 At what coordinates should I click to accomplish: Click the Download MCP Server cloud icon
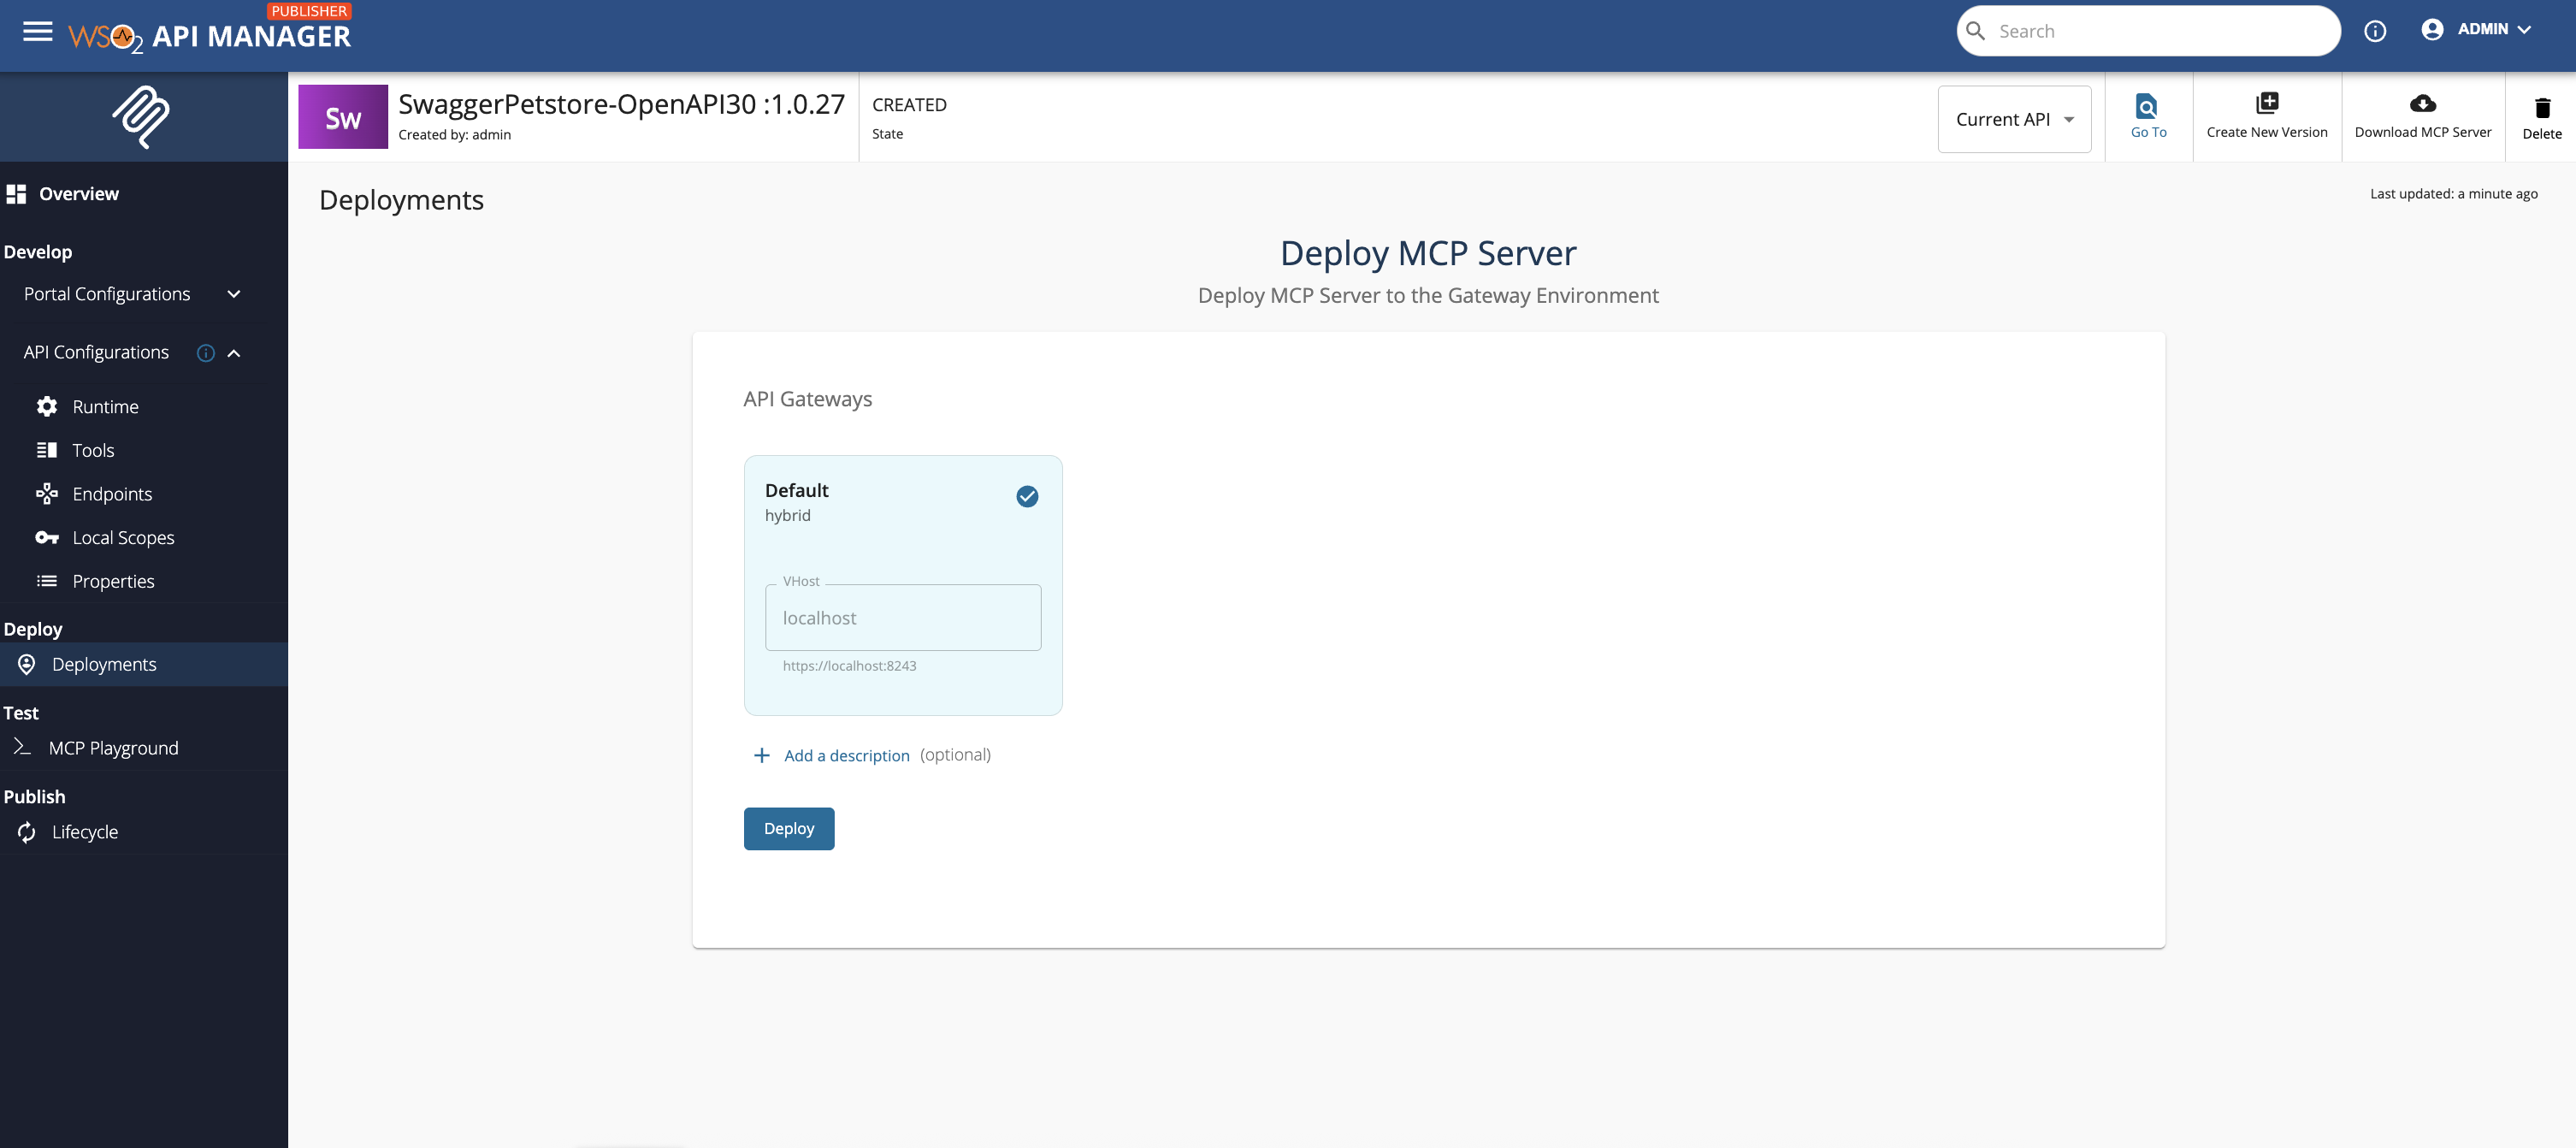tap(2422, 104)
